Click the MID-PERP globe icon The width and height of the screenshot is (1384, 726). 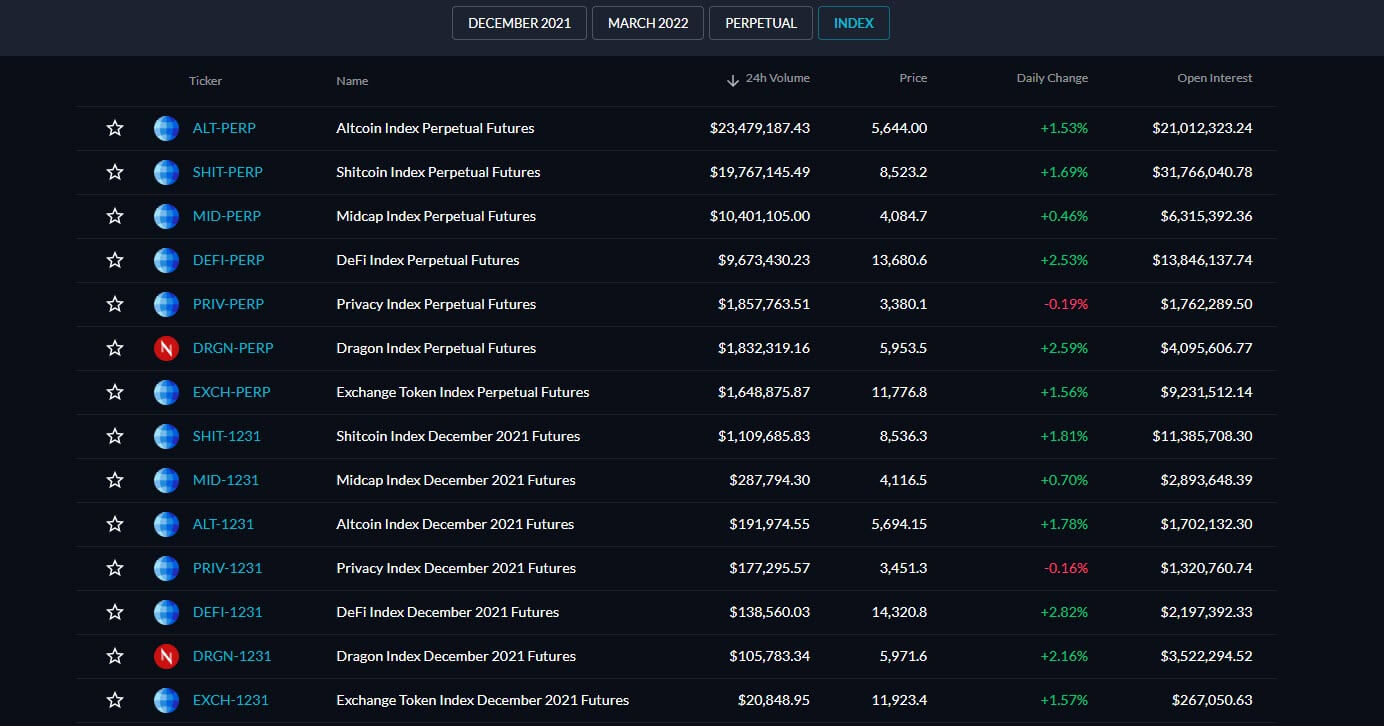[x=166, y=216]
